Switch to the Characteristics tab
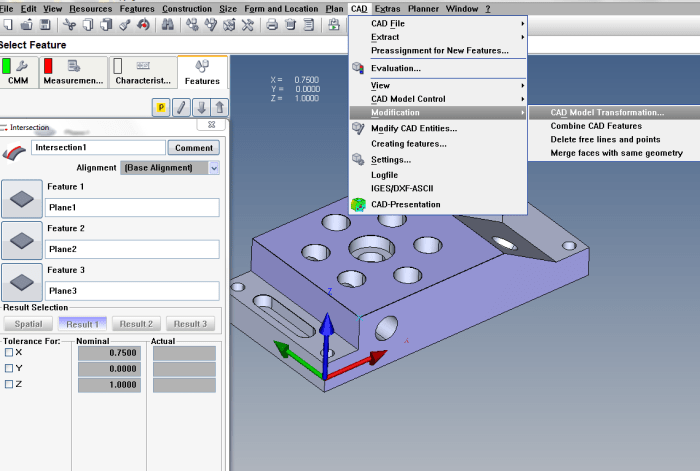Viewport: 700px width, 471px height. point(141,73)
